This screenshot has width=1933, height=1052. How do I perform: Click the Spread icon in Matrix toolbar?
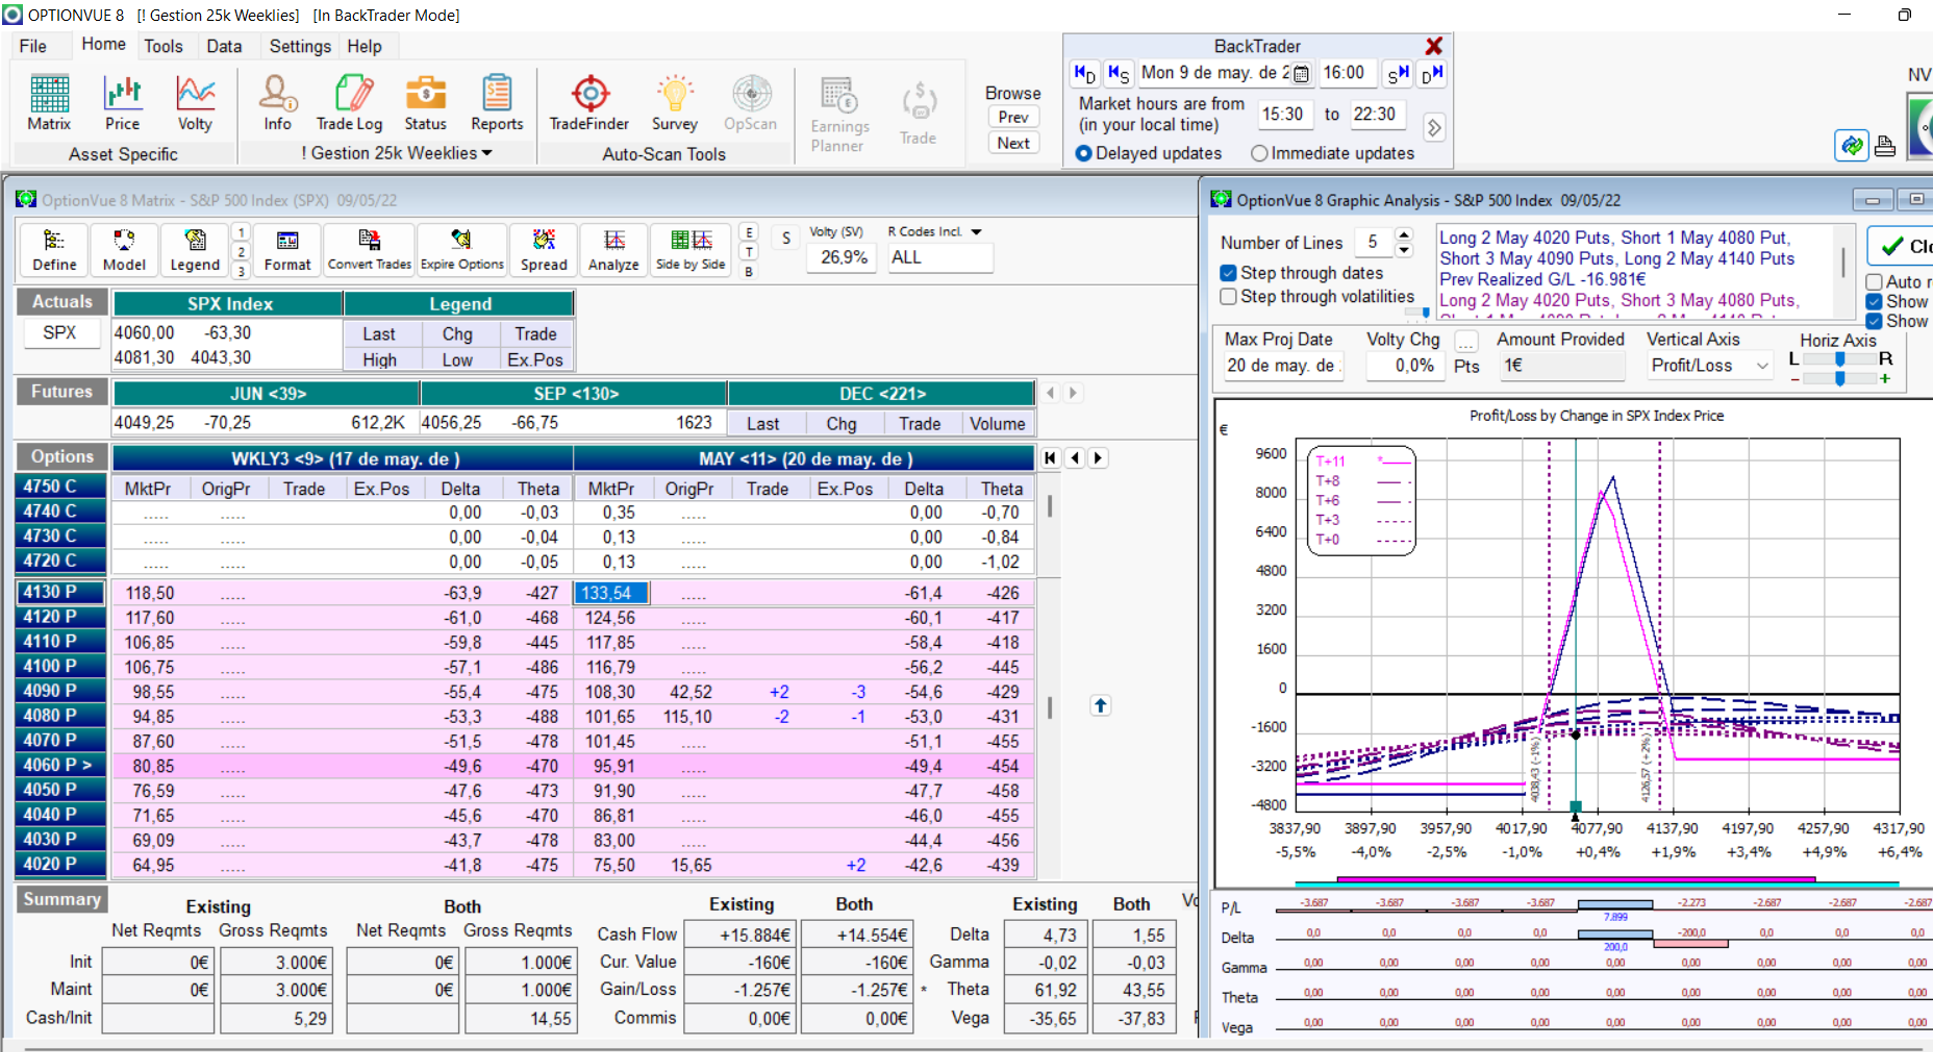[543, 250]
